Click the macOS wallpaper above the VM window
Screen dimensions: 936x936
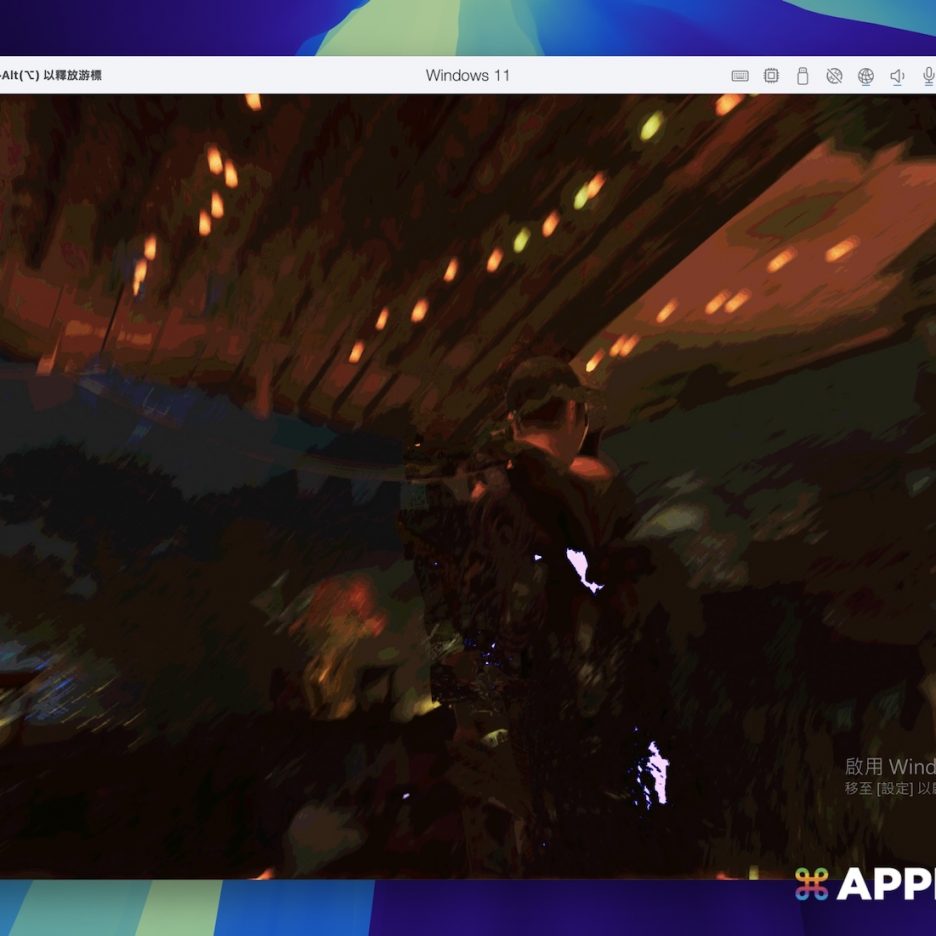tap(468, 26)
